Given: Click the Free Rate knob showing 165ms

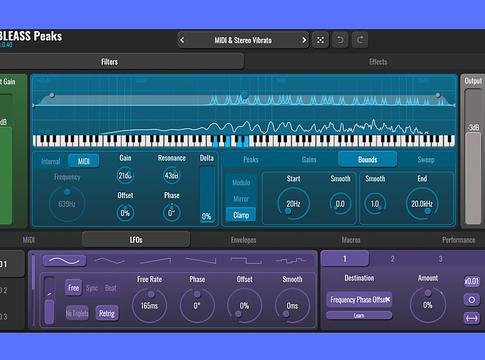Looking at the screenshot, I should pyautogui.click(x=149, y=305).
